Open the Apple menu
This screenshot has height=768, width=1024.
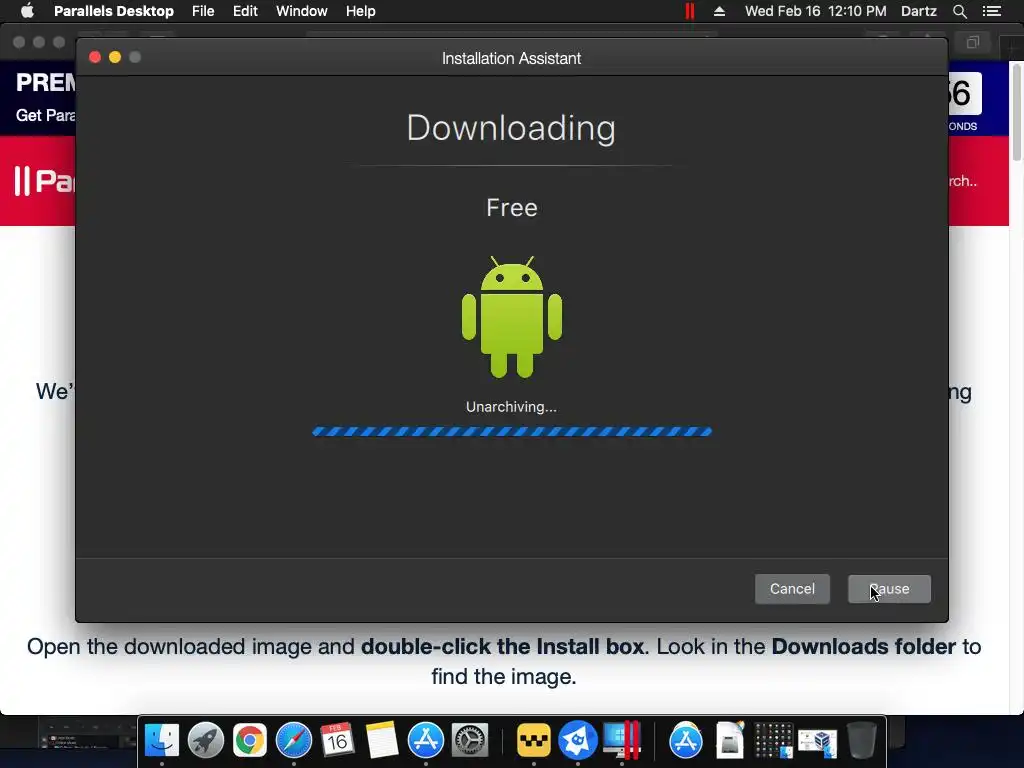click(27, 11)
